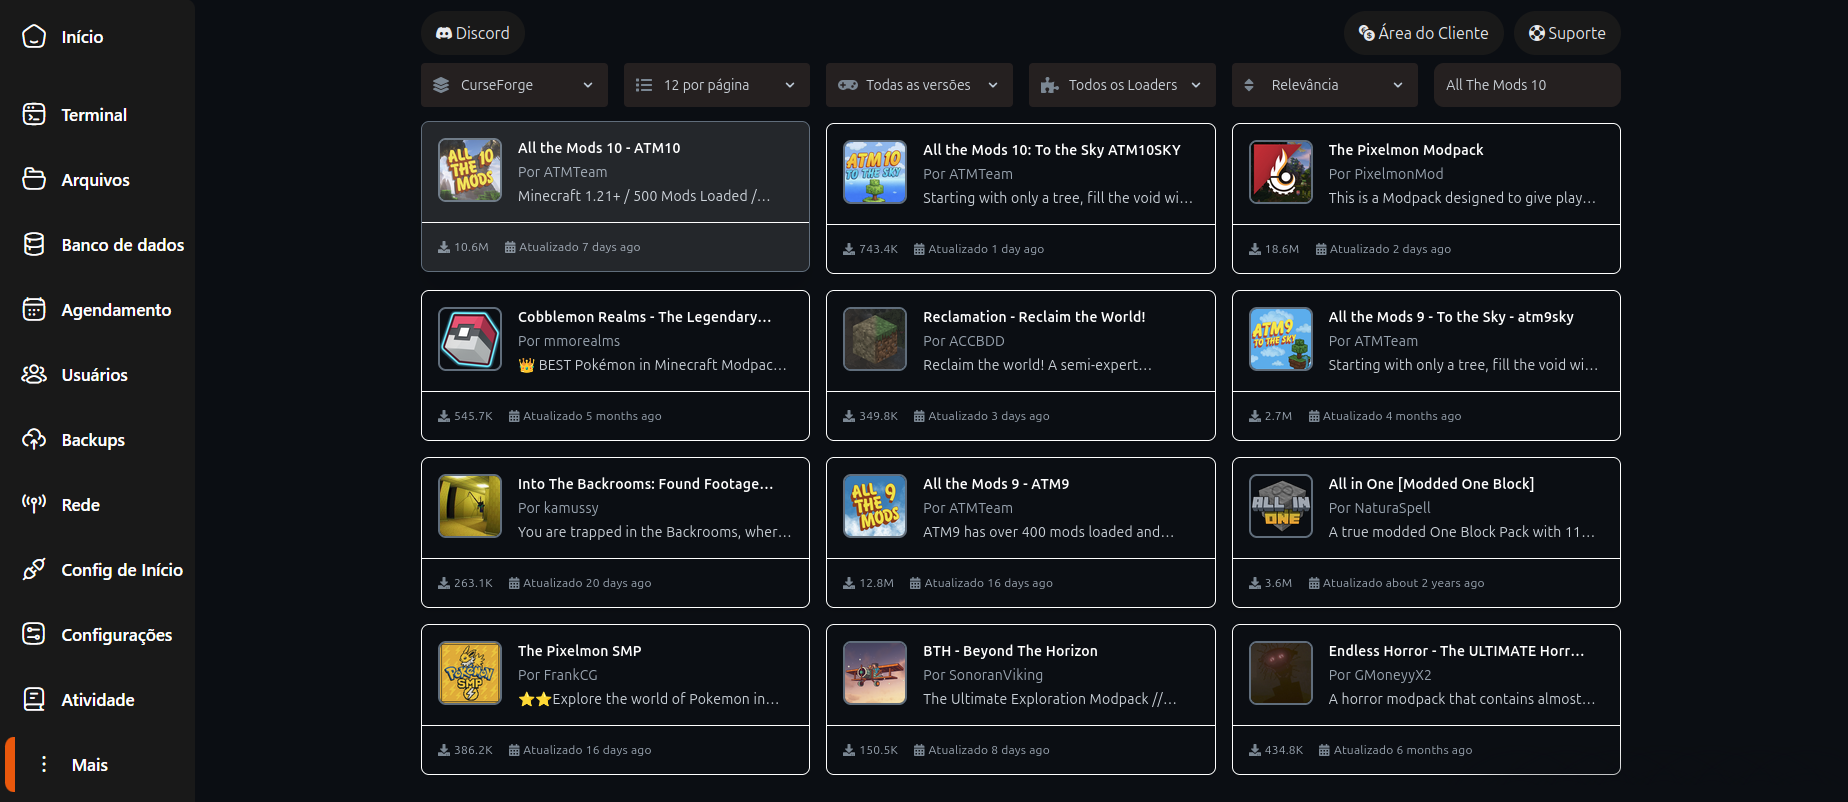Open the Agendamento calendar icon
The height and width of the screenshot is (802, 1848).
click(x=34, y=310)
